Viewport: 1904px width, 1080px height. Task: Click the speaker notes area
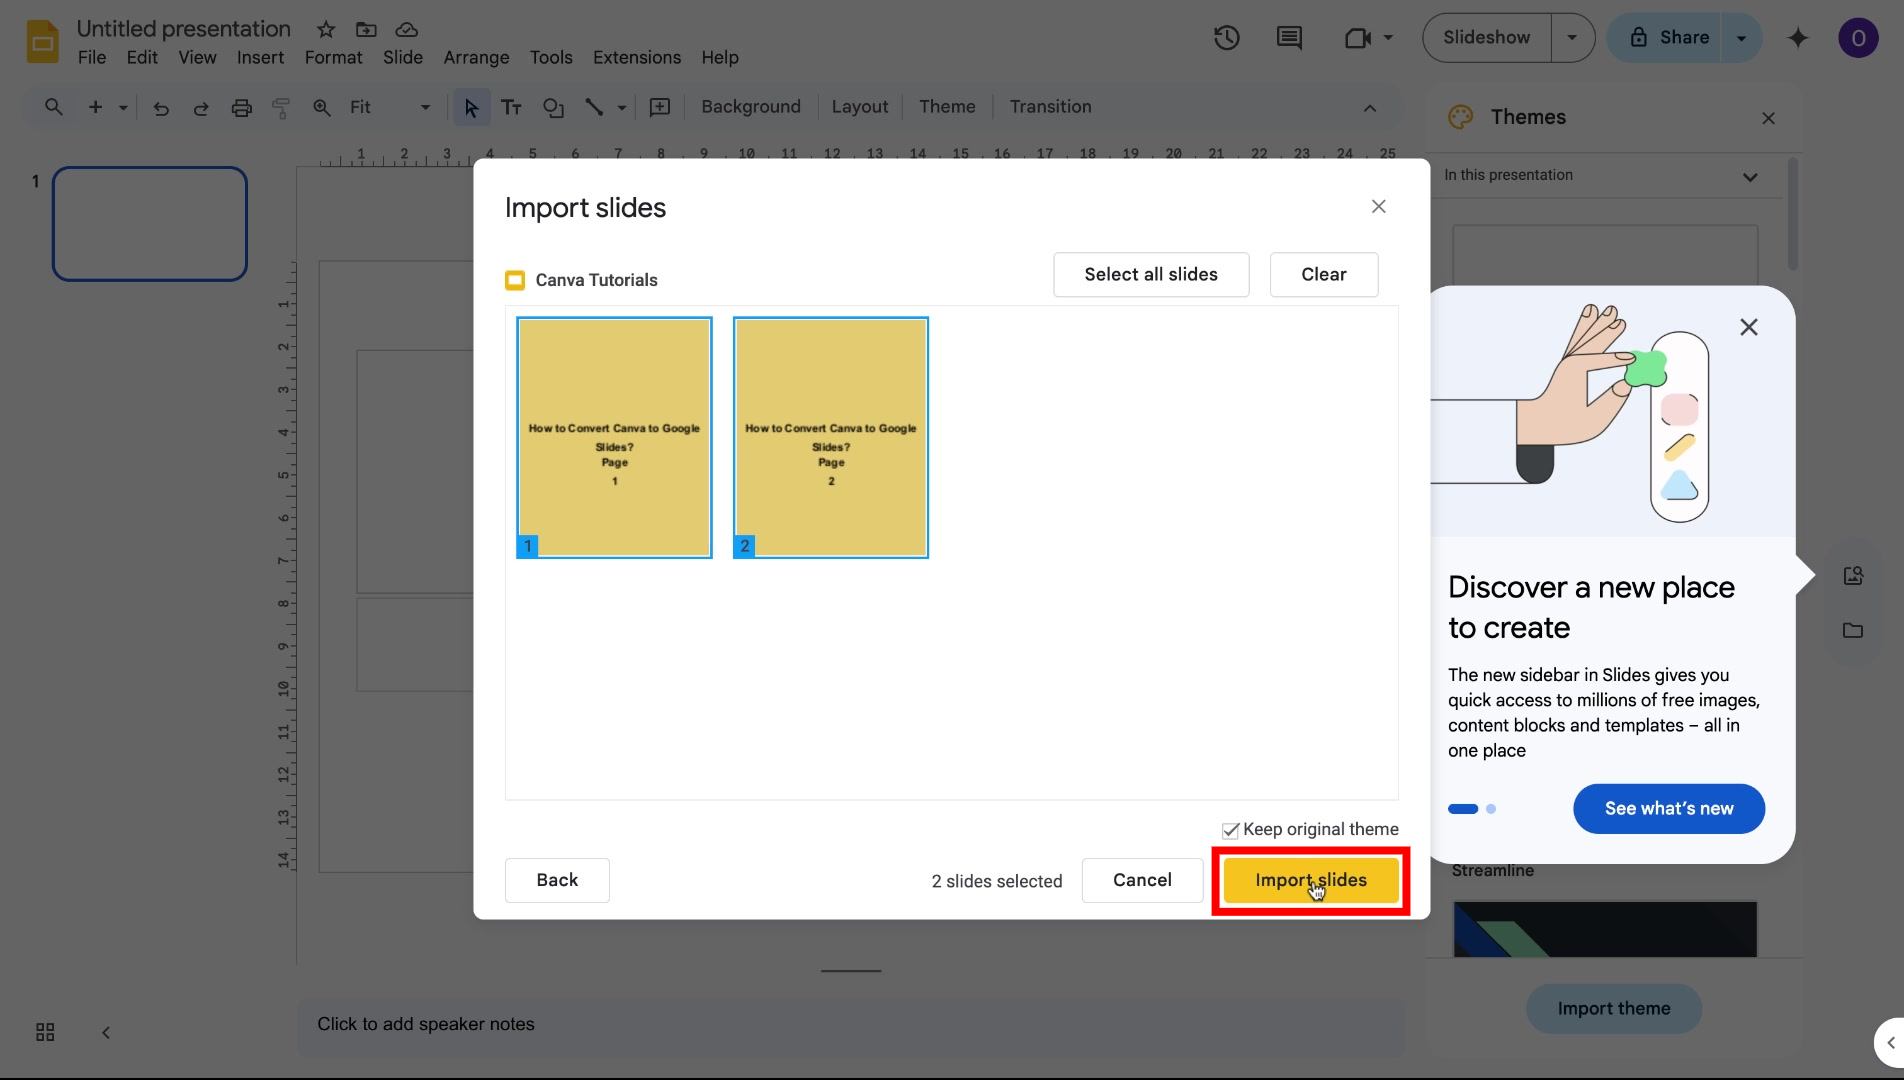pos(850,1024)
